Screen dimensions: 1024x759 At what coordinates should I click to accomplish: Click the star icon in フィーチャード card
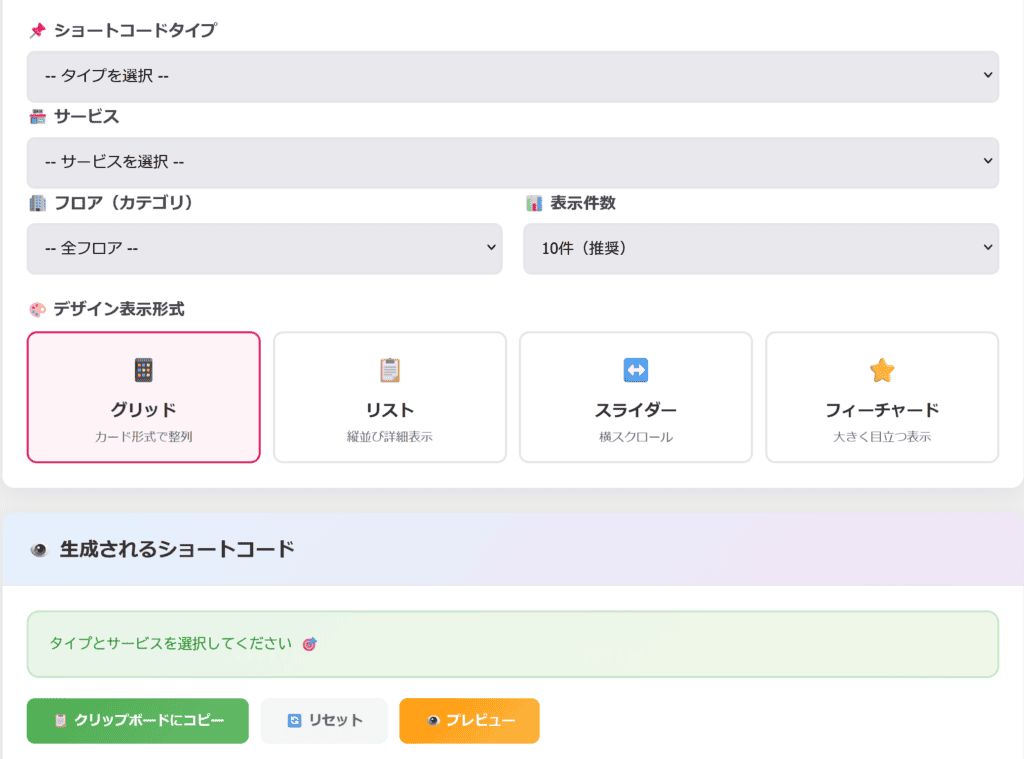(882, 371)
